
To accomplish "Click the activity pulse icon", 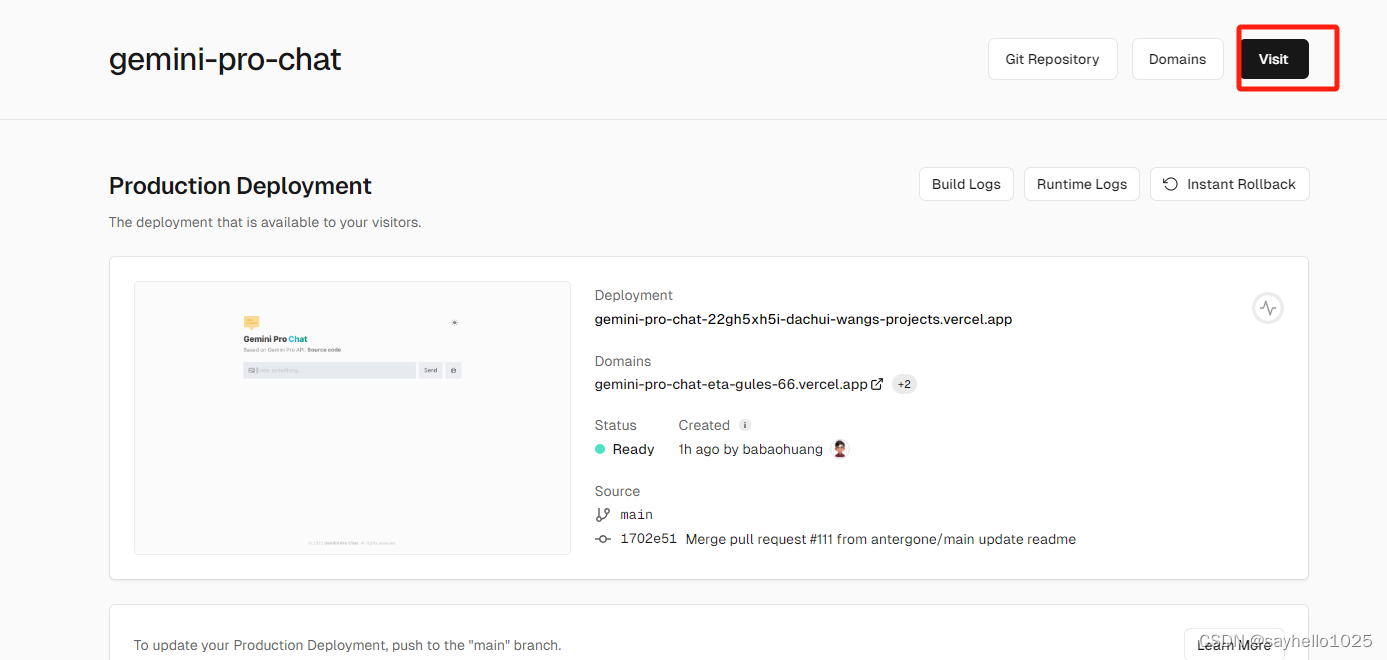I will tap(1268, 308).
